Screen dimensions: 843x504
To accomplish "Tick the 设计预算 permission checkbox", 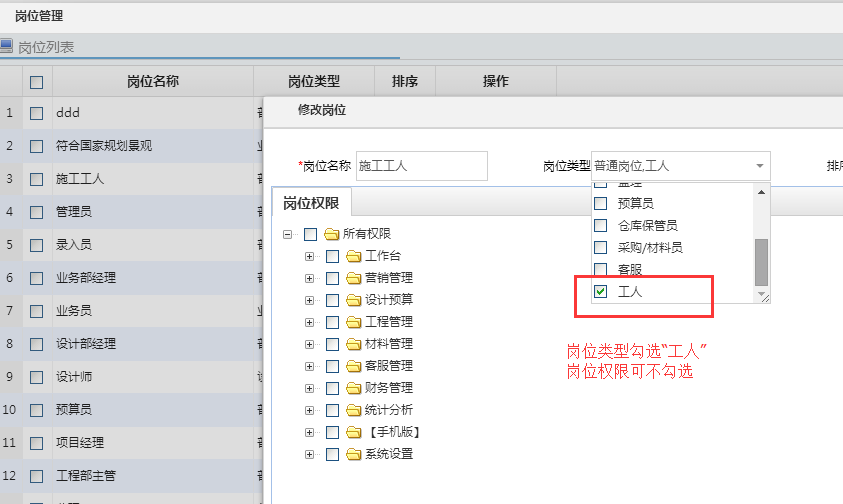I will coord(332,300).
